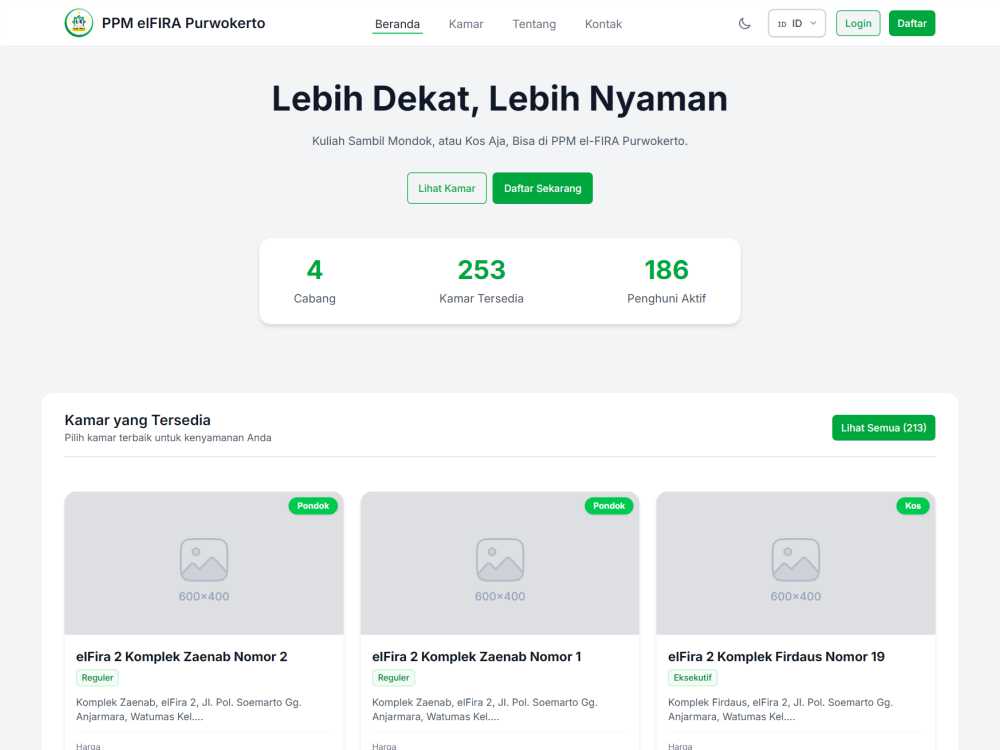The image size is (1000, 750).
Task: Click the PPM elFIRA logo icon
Action: pos(79,23)
